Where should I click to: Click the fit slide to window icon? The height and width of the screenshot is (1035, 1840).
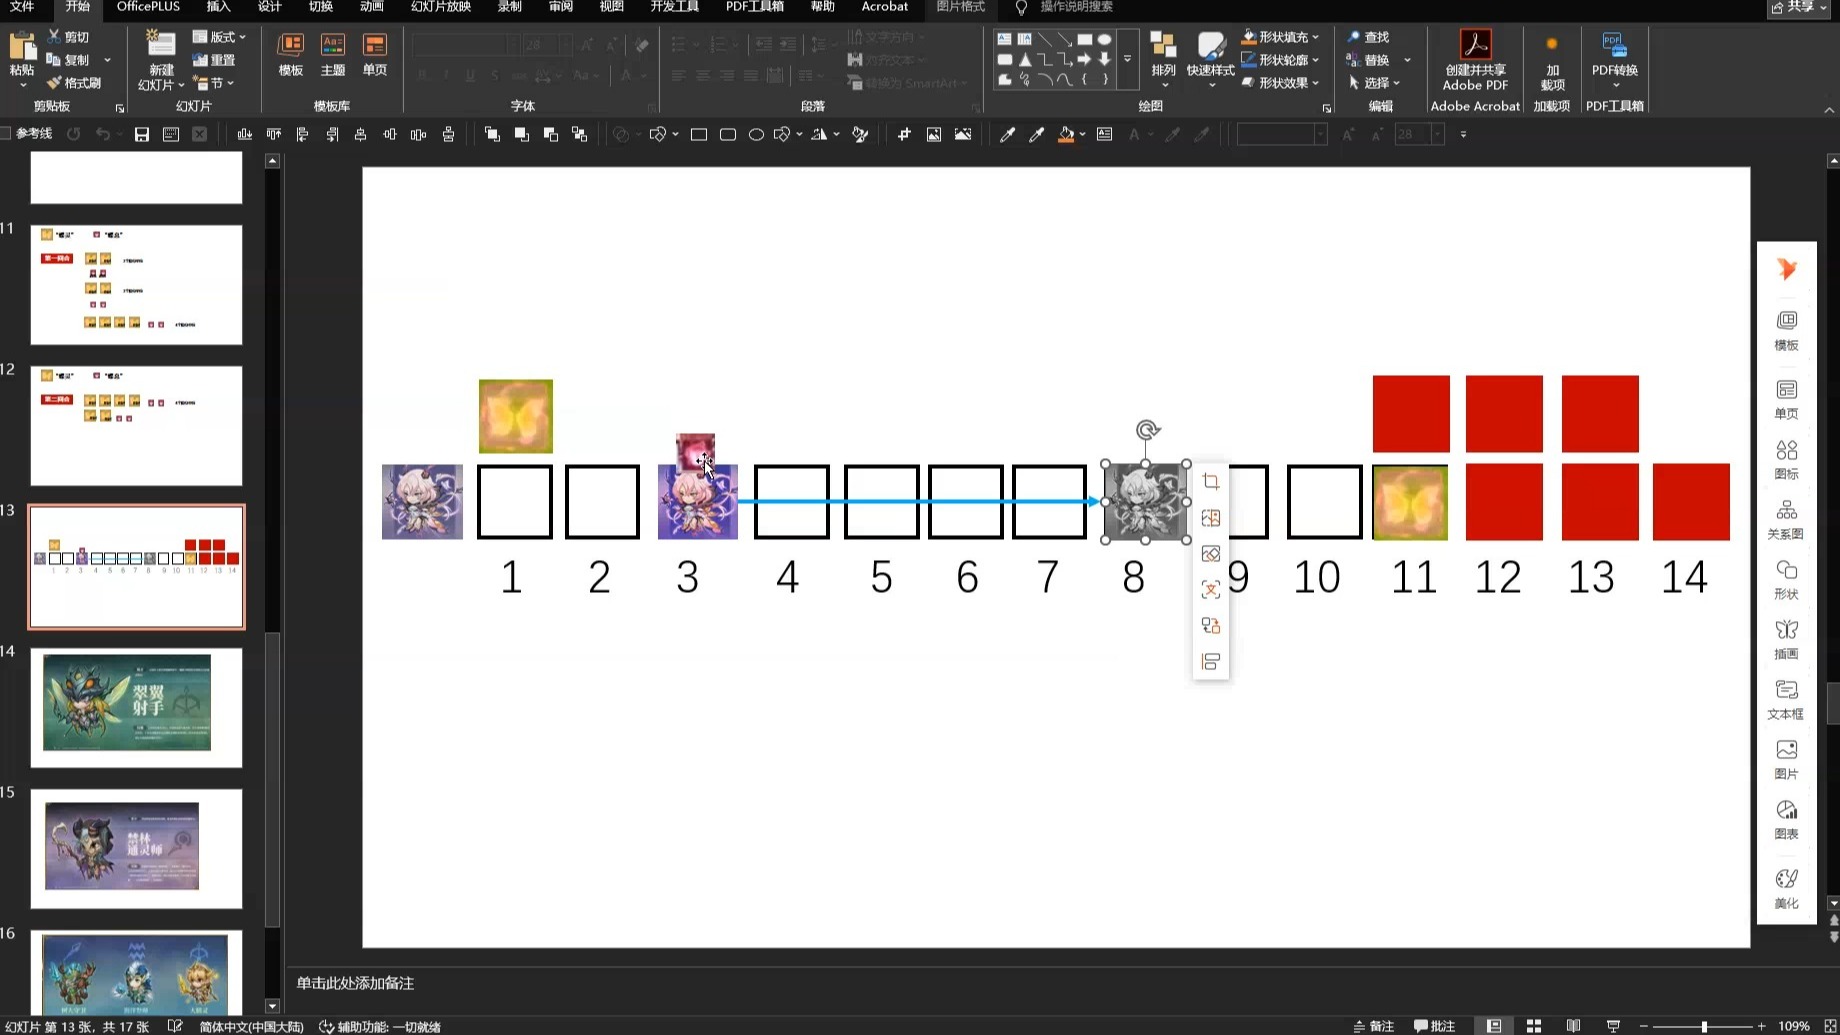tap(1830, 1026)
